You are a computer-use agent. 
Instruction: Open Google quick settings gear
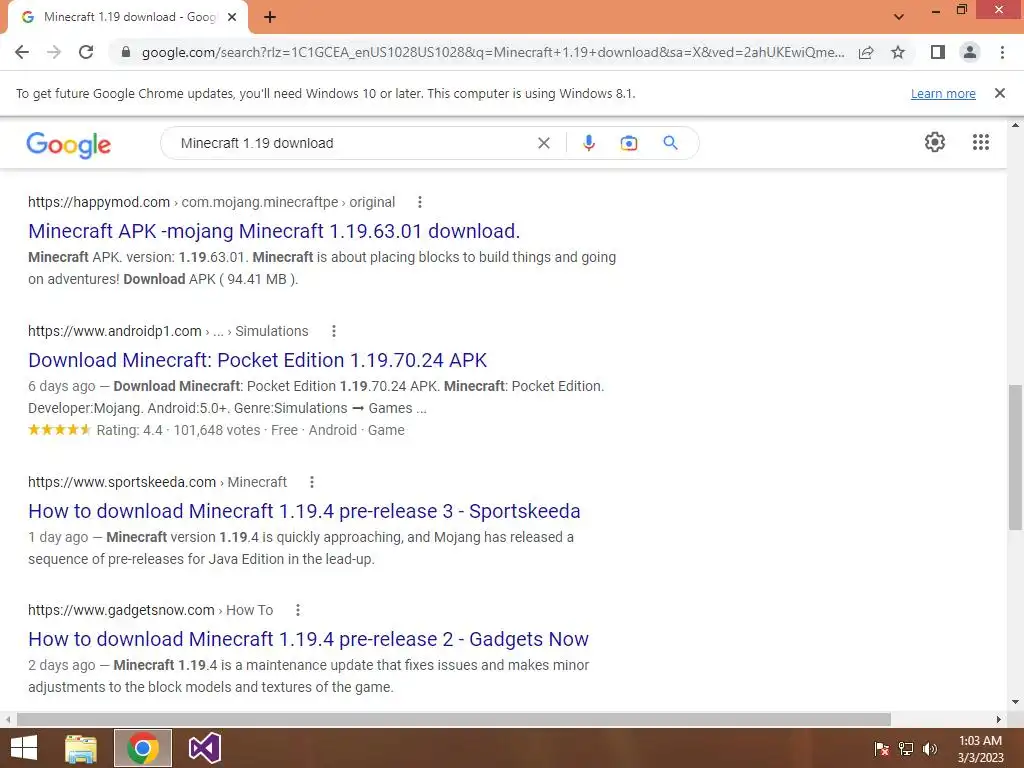[x=935, y=142]
